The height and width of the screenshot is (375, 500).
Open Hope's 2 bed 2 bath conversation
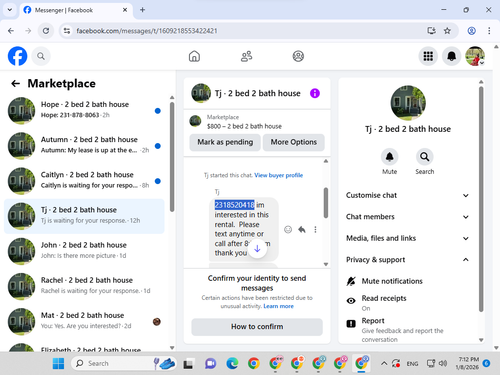click(x=84, y=110)
